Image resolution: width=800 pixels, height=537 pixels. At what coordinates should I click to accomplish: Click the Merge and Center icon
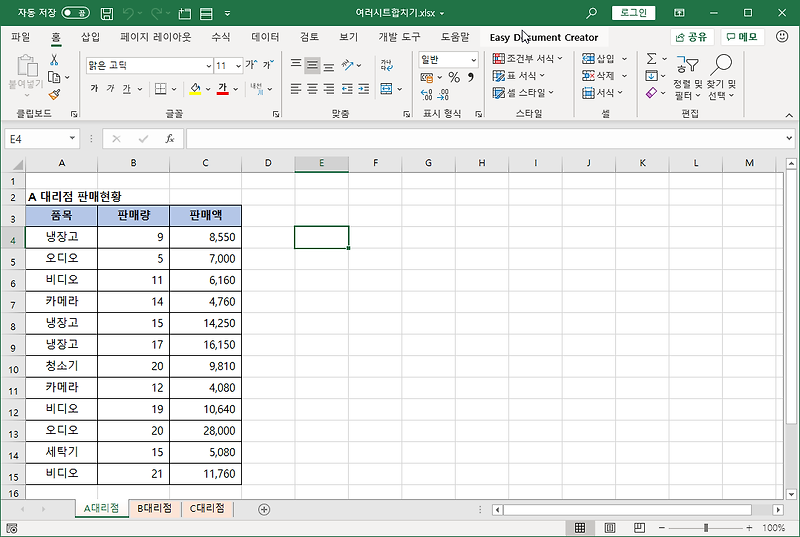(x=386, y=89)
